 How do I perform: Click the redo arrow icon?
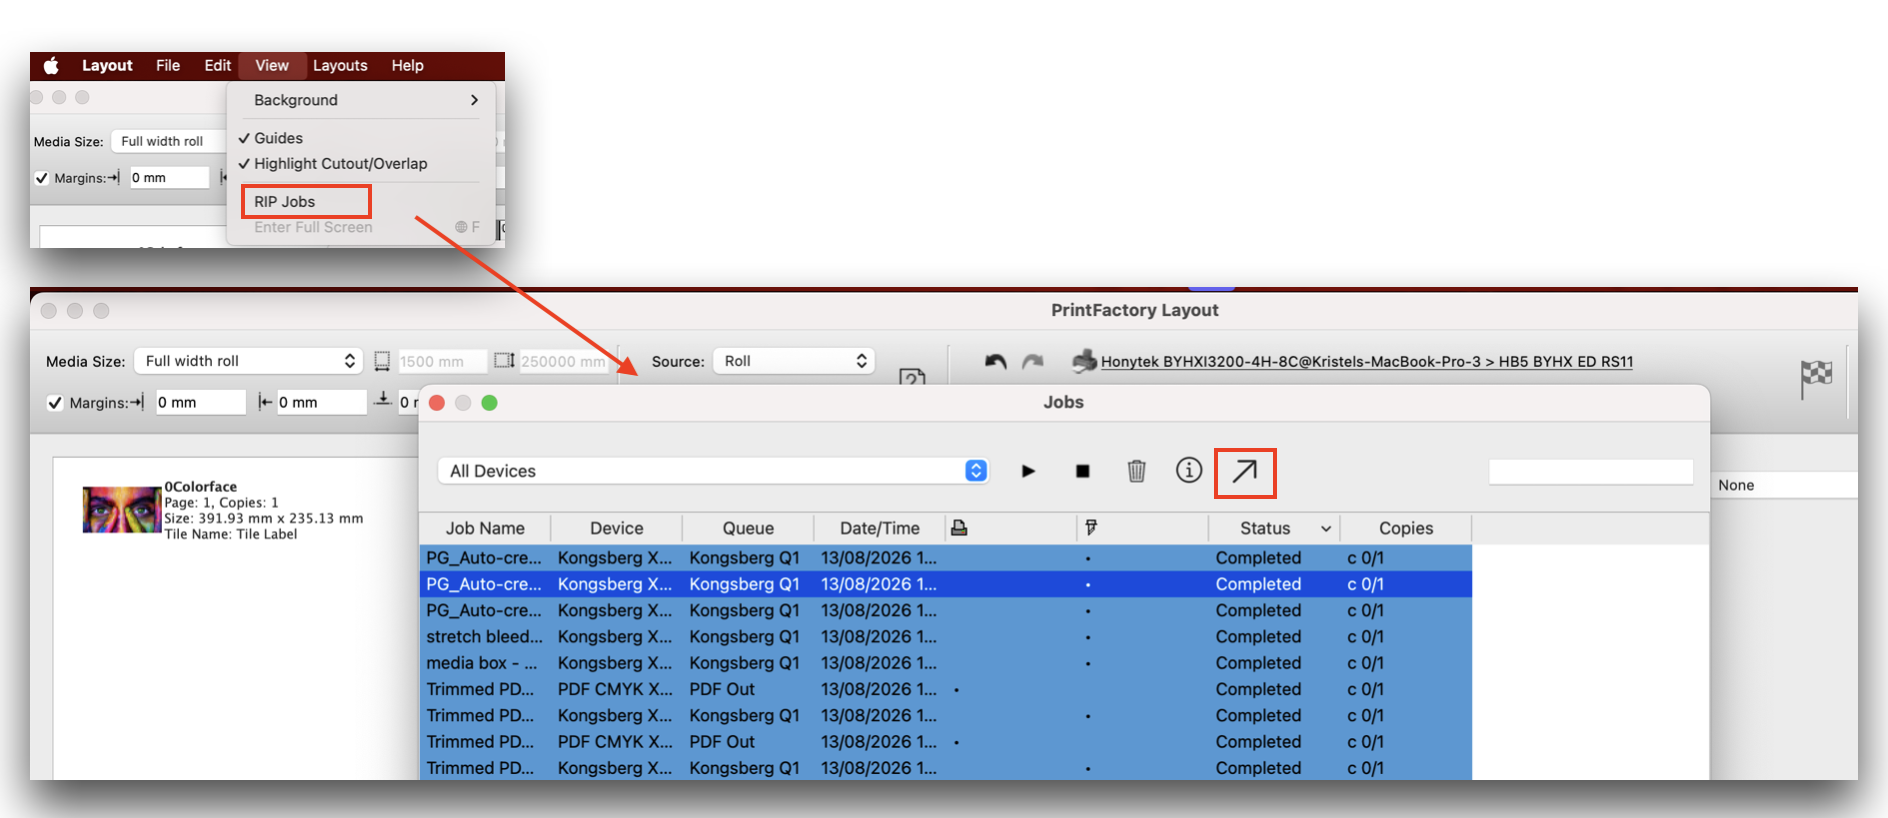(x=1033, y=361)
